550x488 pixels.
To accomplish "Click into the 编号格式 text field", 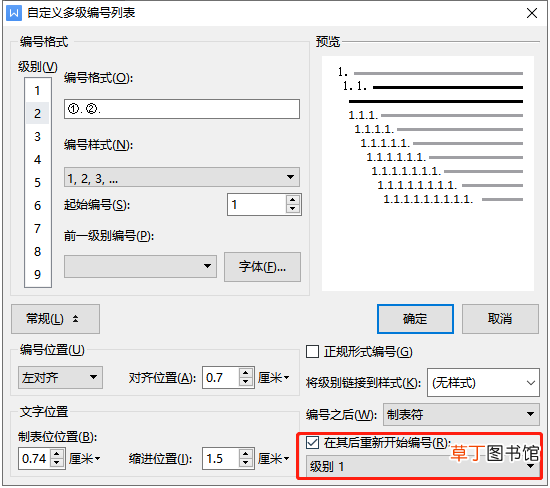I will (x=182, y=109).
